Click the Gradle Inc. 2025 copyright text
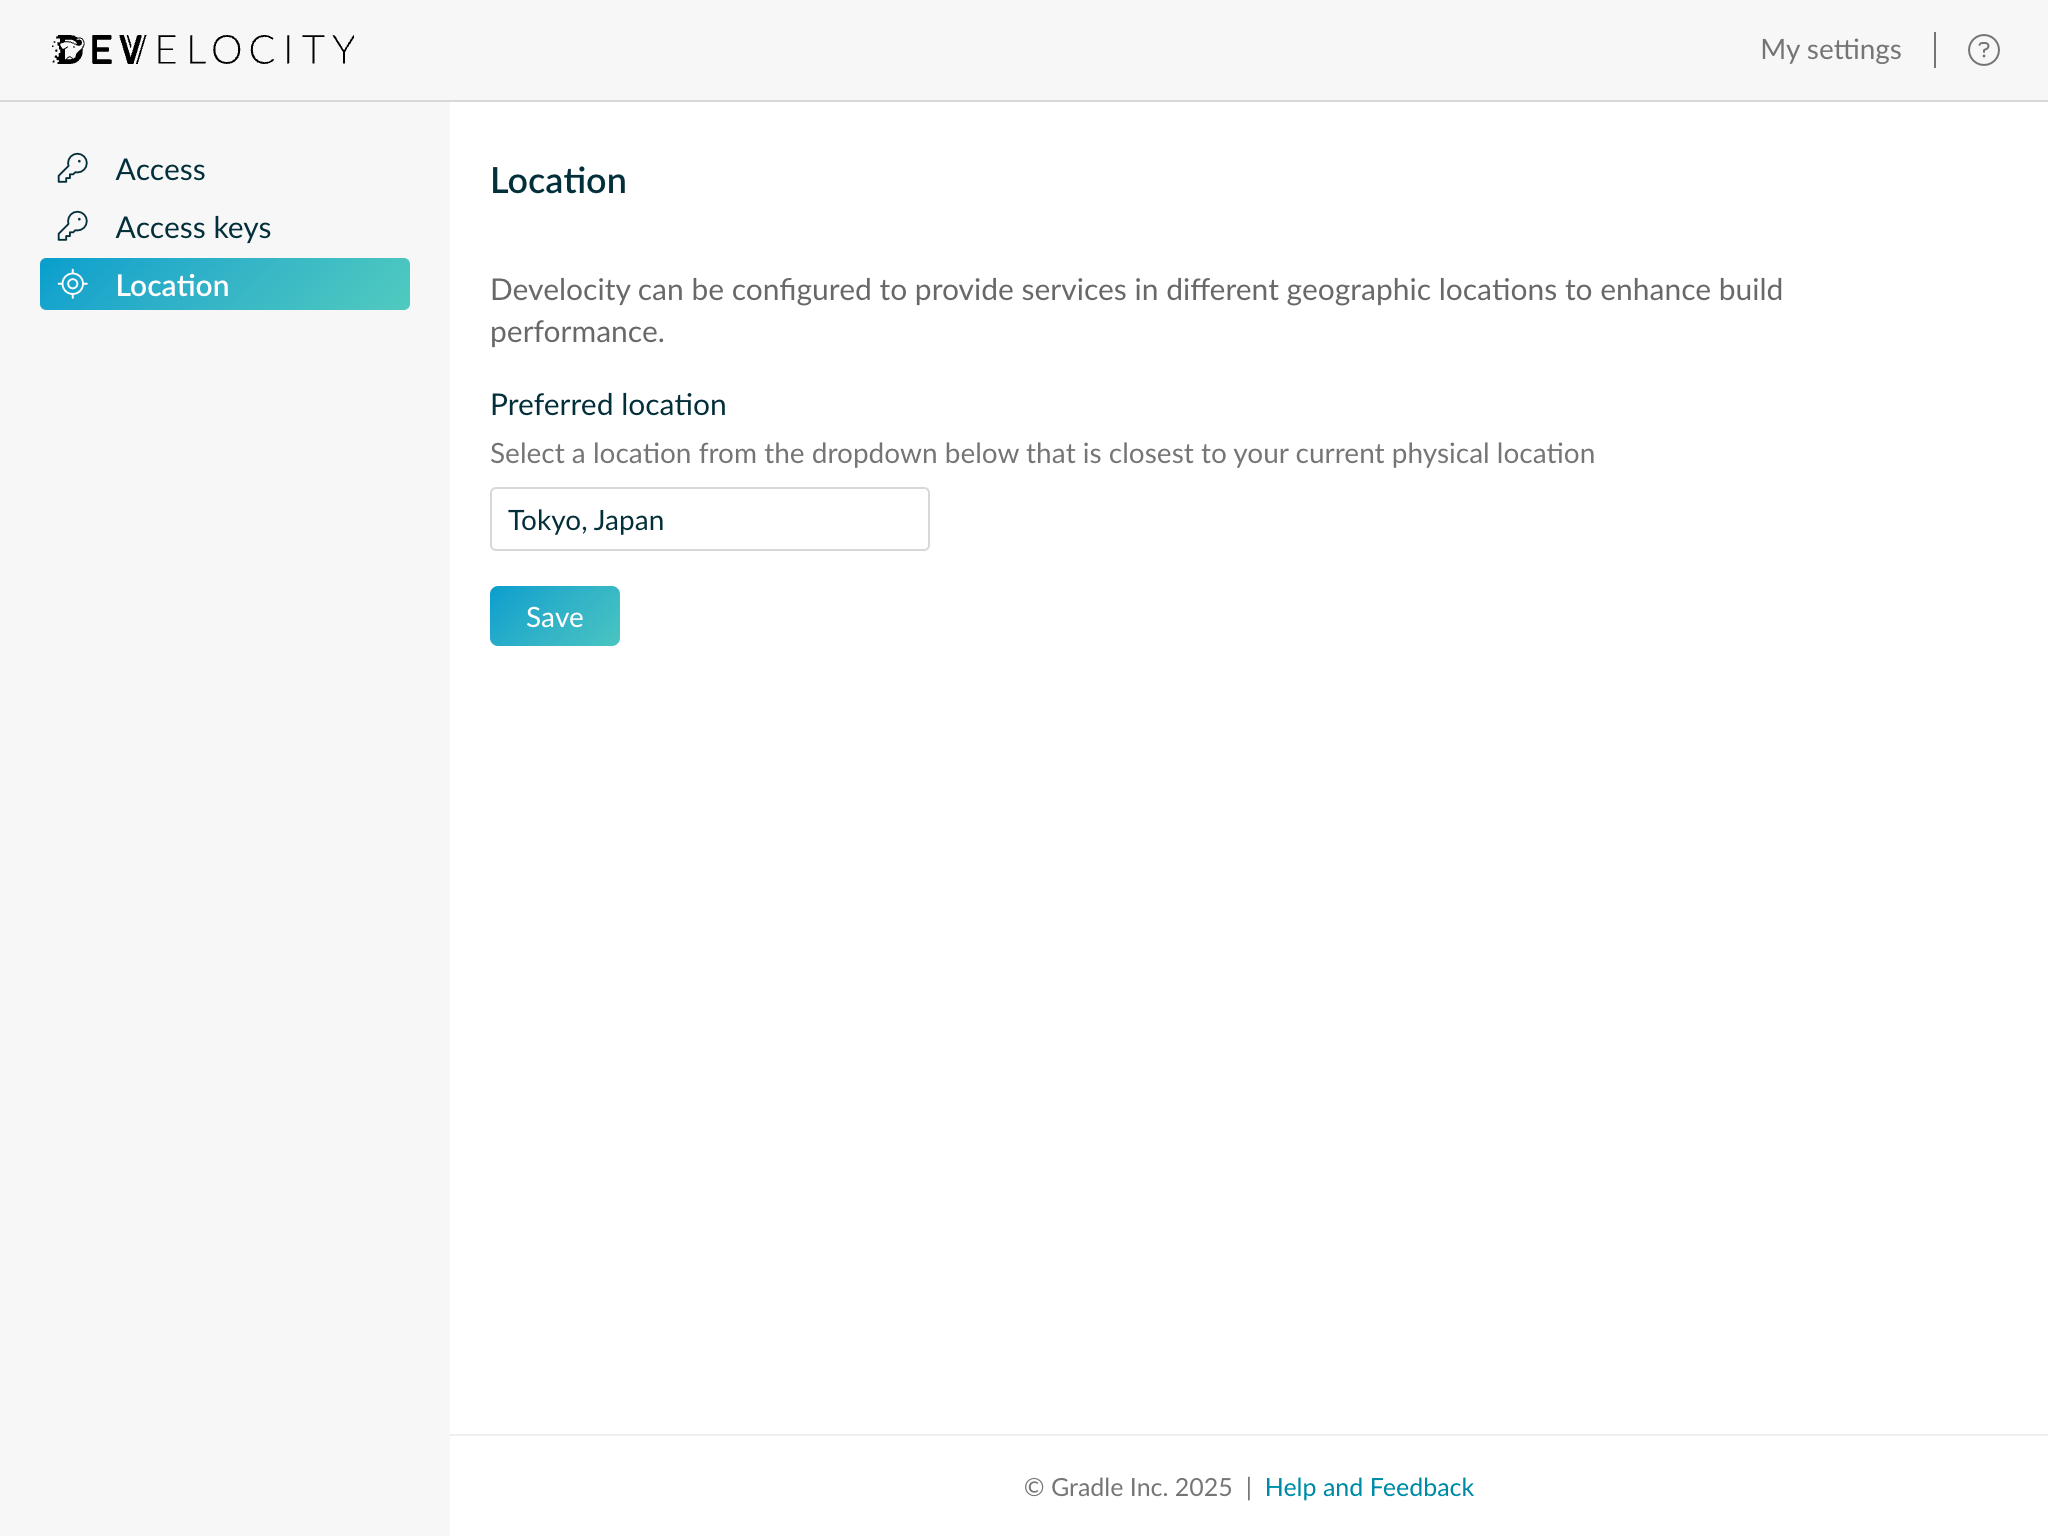Screen dimensions: 2048x1536 click(x=1127, y=1487)
